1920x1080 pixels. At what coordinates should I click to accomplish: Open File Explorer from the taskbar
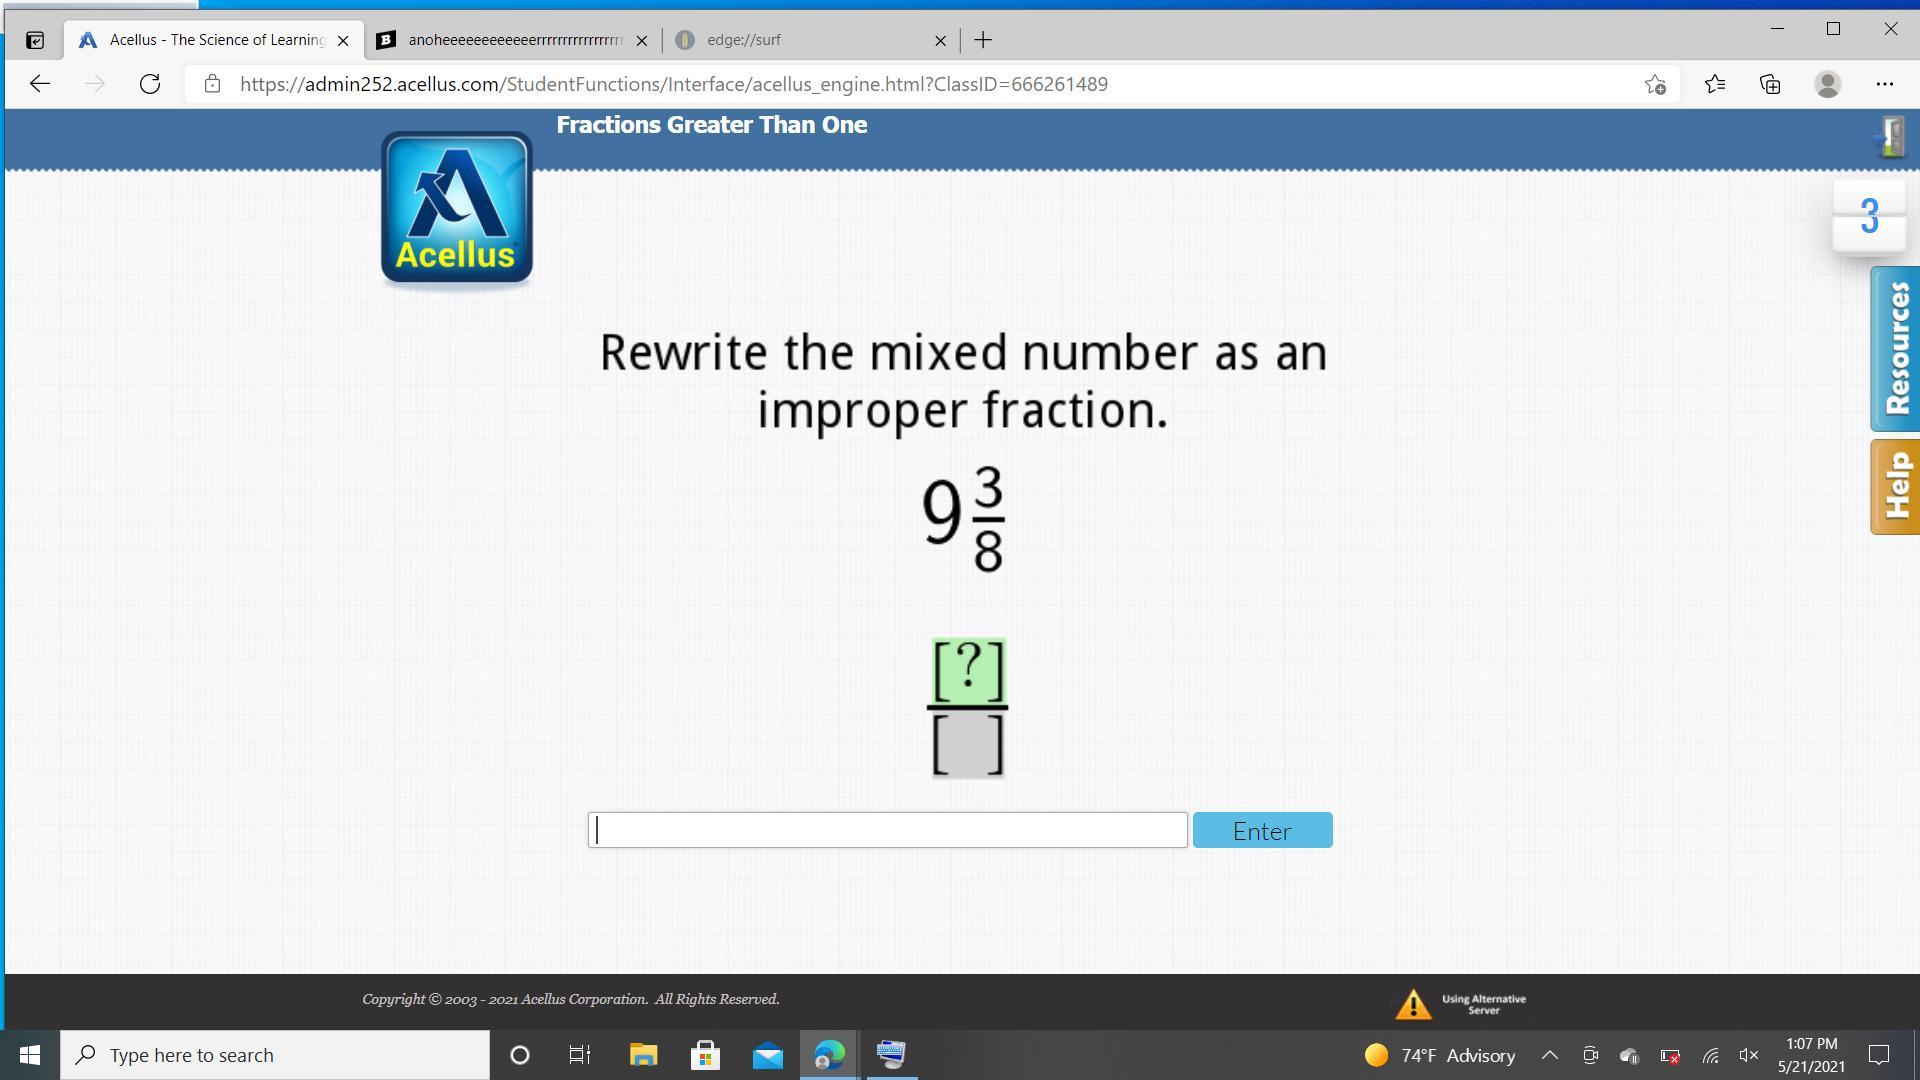643,1055
